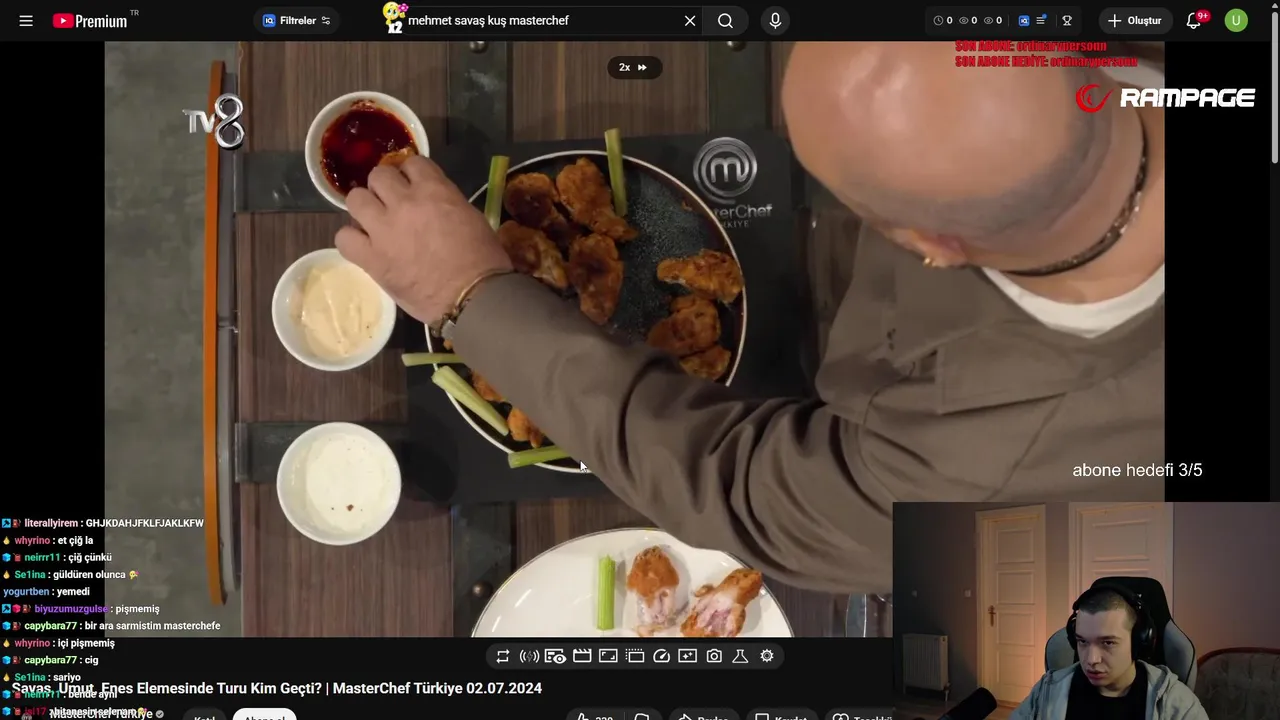Open the experiments flask icon
The width and height of the screenshot is (1280, 720).
[740, 656]
